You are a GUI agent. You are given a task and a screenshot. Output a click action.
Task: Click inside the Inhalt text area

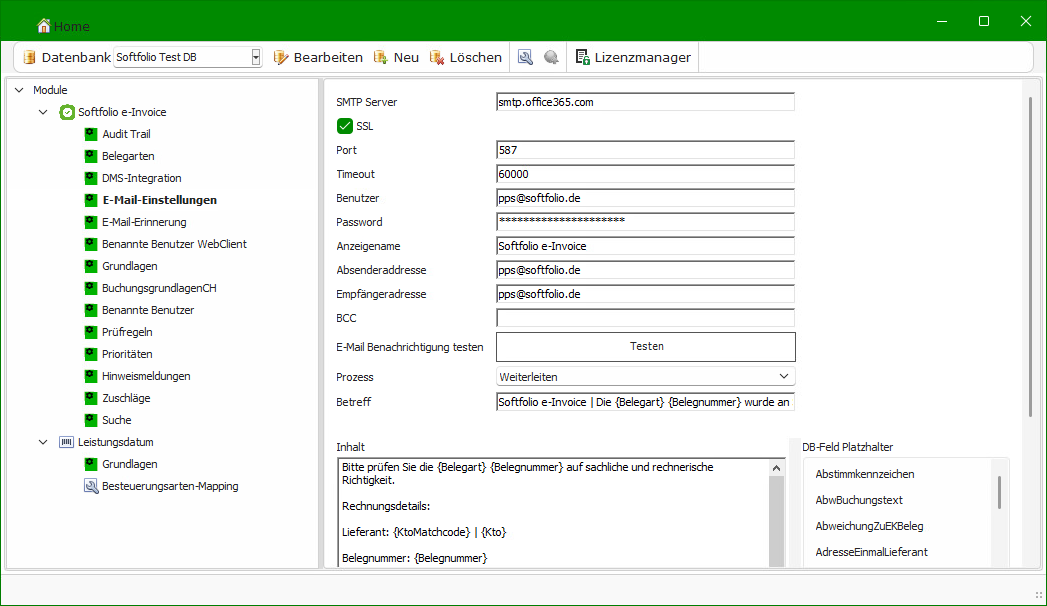pos(554,513)
